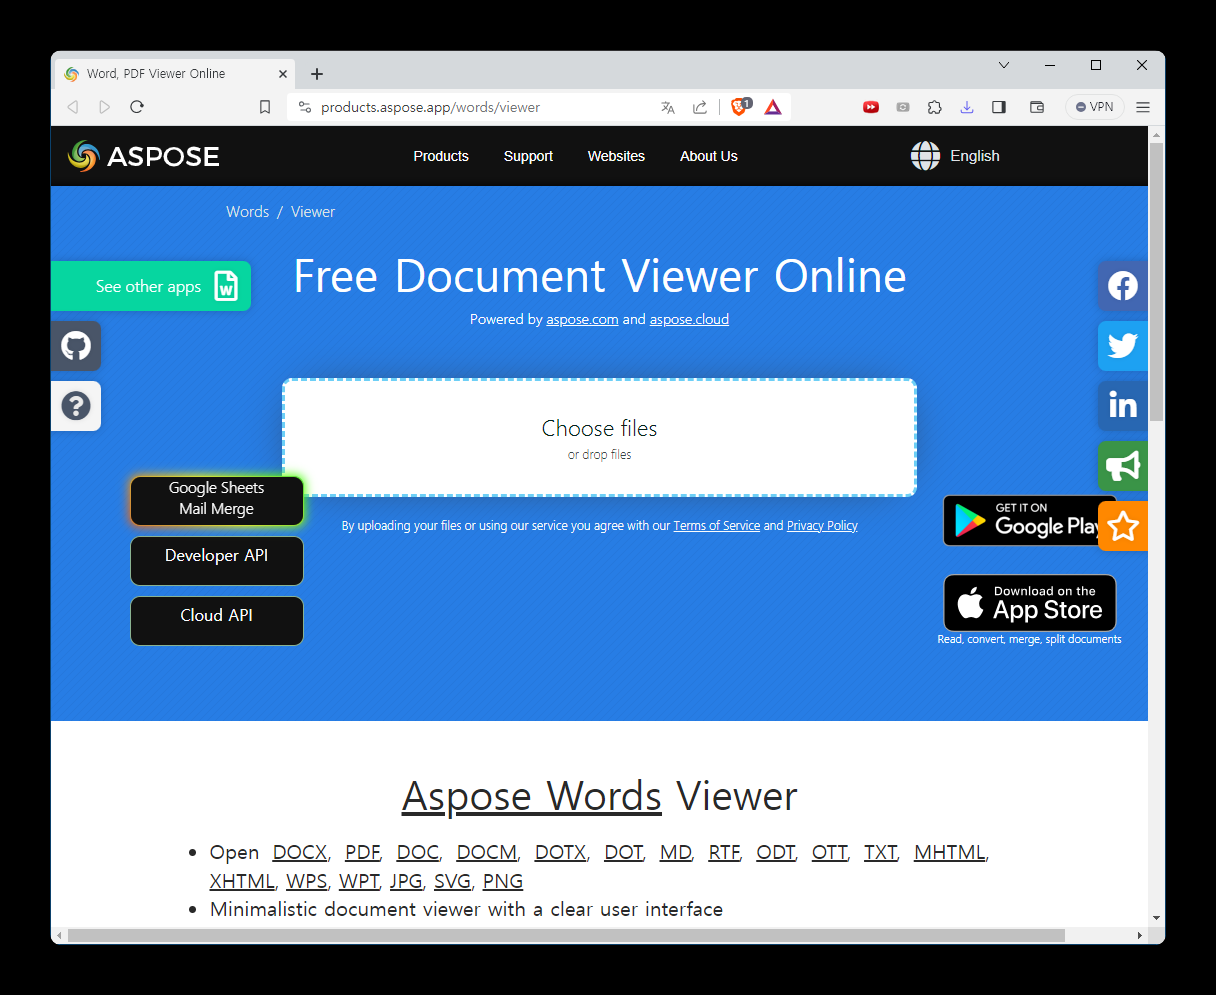Close the Word, PDF Viewer Online tab

[283, 74]
